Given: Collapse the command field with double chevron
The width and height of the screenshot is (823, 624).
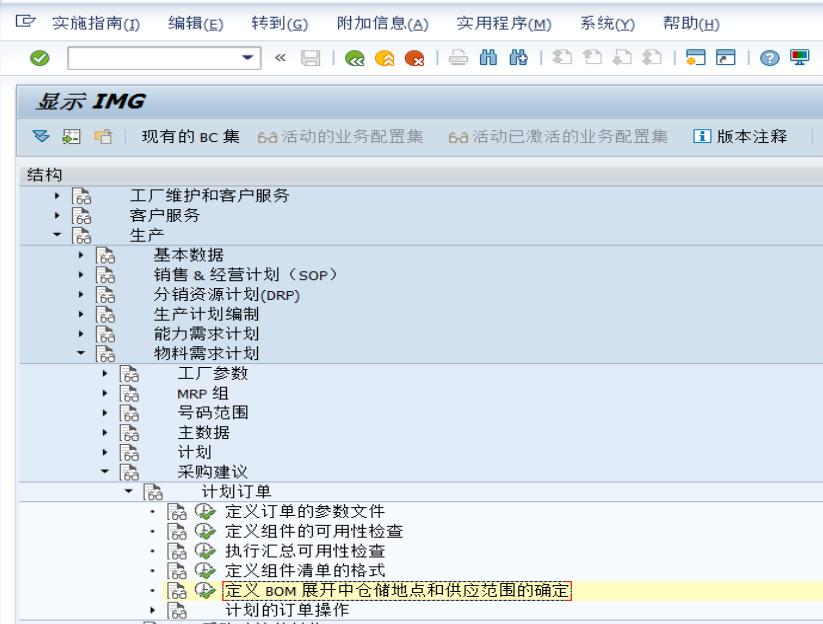Looking at the screenshot, I should 280,58.
